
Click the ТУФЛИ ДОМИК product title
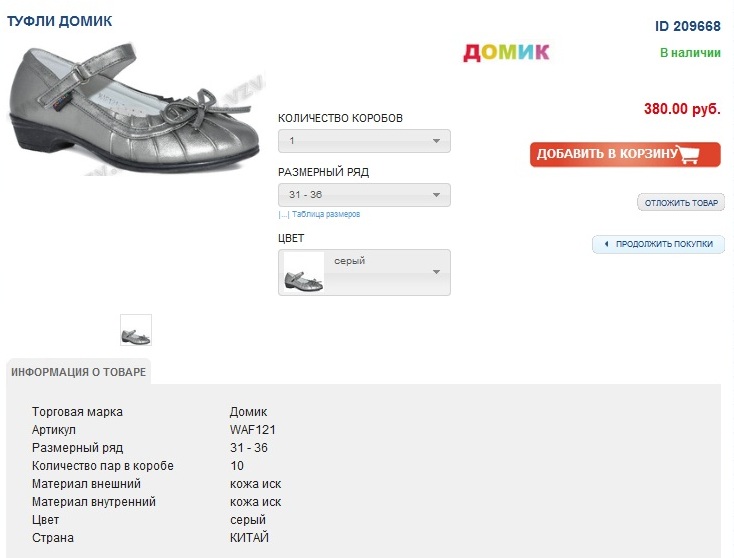60,21
